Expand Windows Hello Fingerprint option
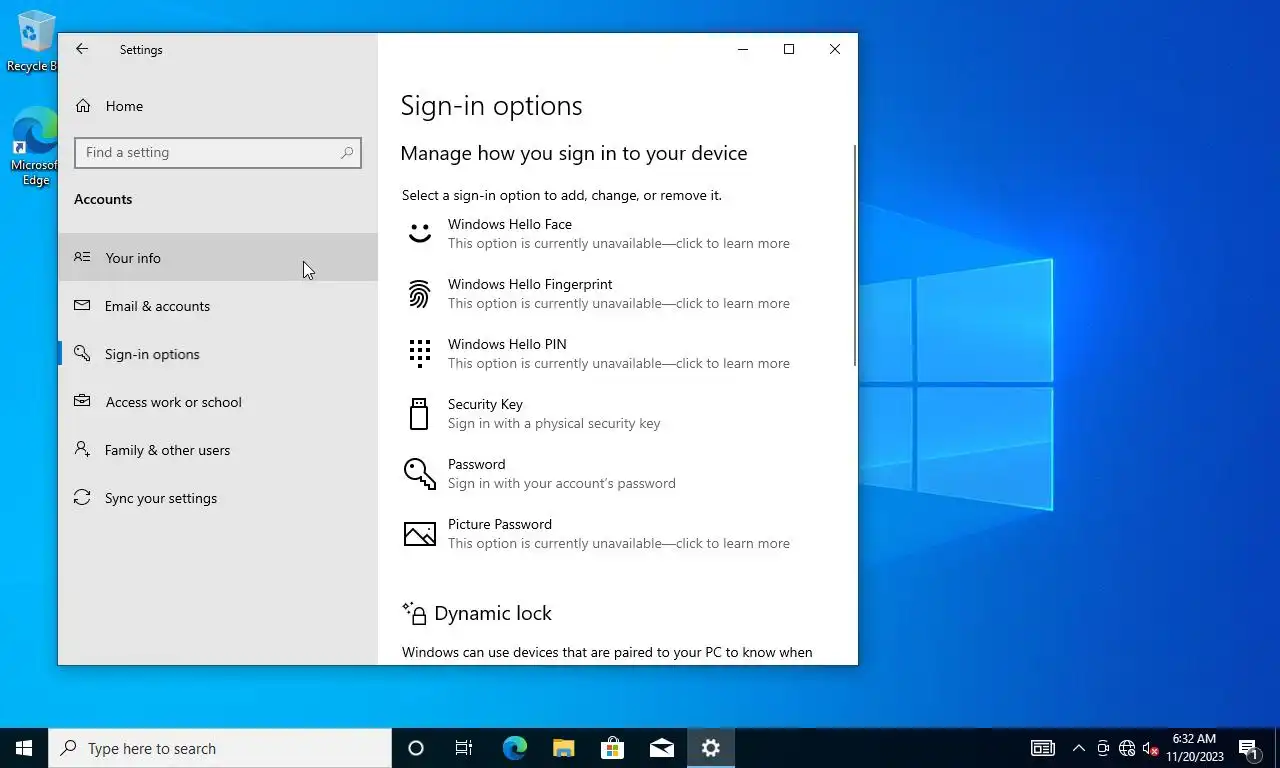This screenshot has width=1280, height=768. point(617,294)
